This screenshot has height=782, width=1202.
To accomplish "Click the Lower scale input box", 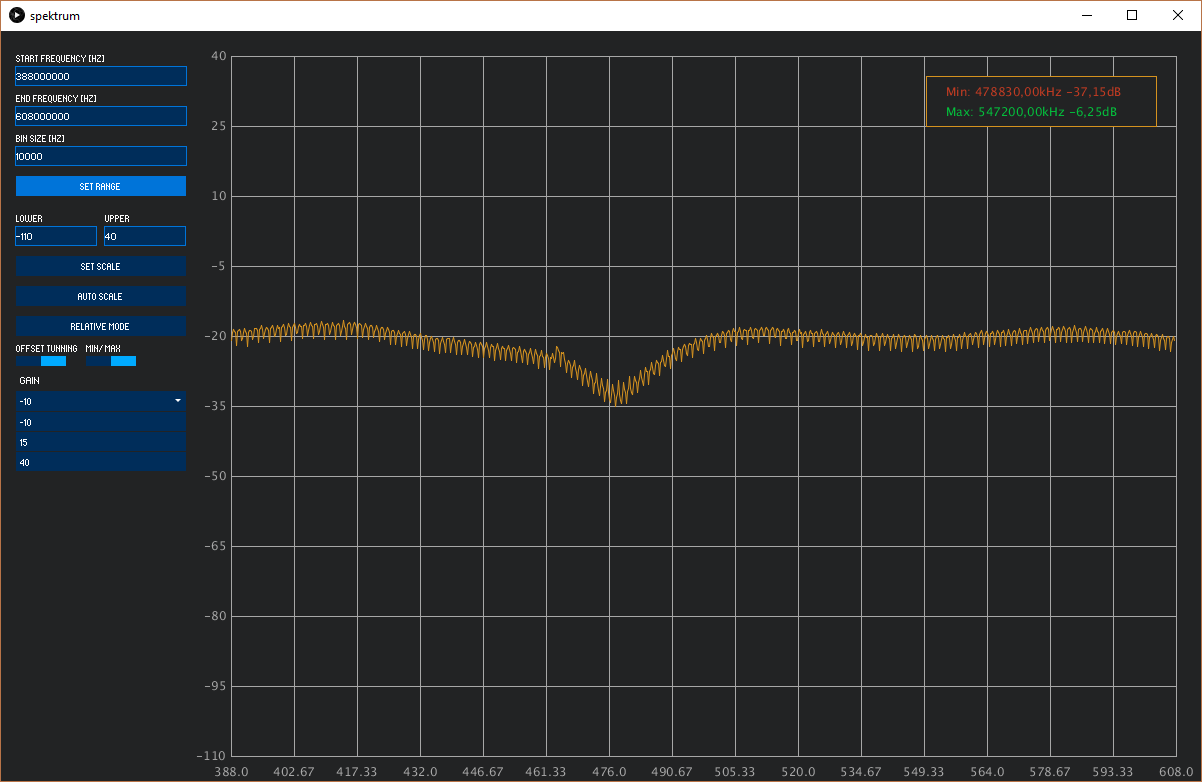I will (x=56, y=236).
